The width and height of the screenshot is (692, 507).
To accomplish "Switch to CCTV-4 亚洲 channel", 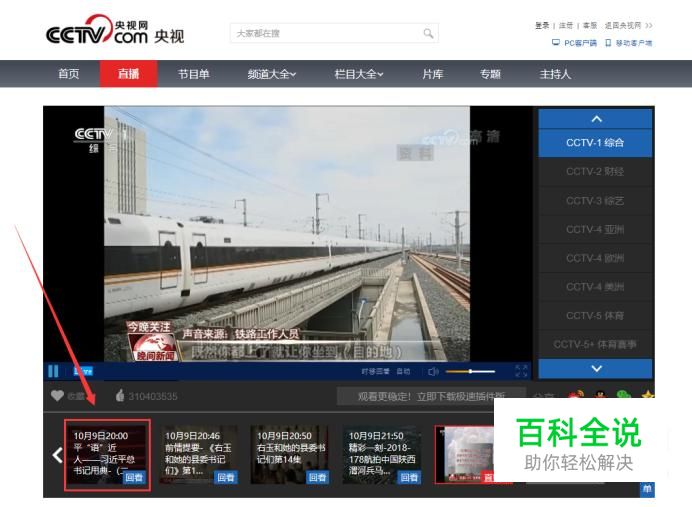I will click(595, 229).
